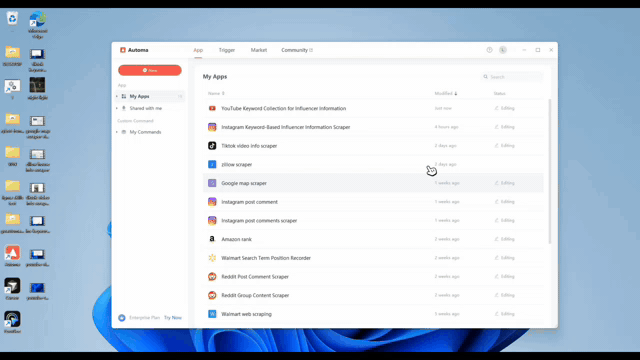The image size is (640, 360).
Task: Click Editing status on Amazon rank row
Action: pos(504,239)
